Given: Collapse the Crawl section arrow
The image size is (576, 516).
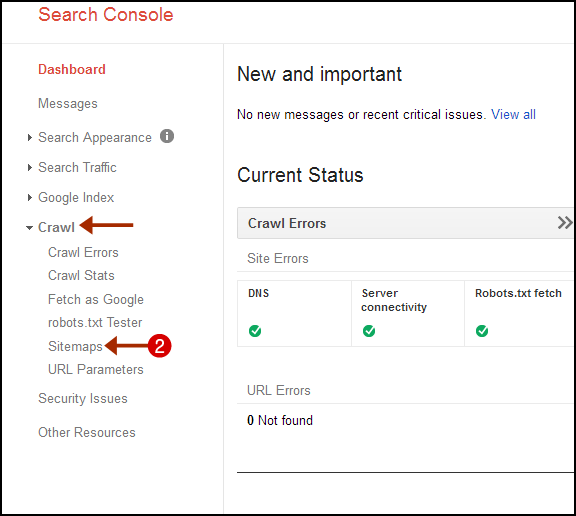Looking at the screenshot, I should click(x=29, y=228).
